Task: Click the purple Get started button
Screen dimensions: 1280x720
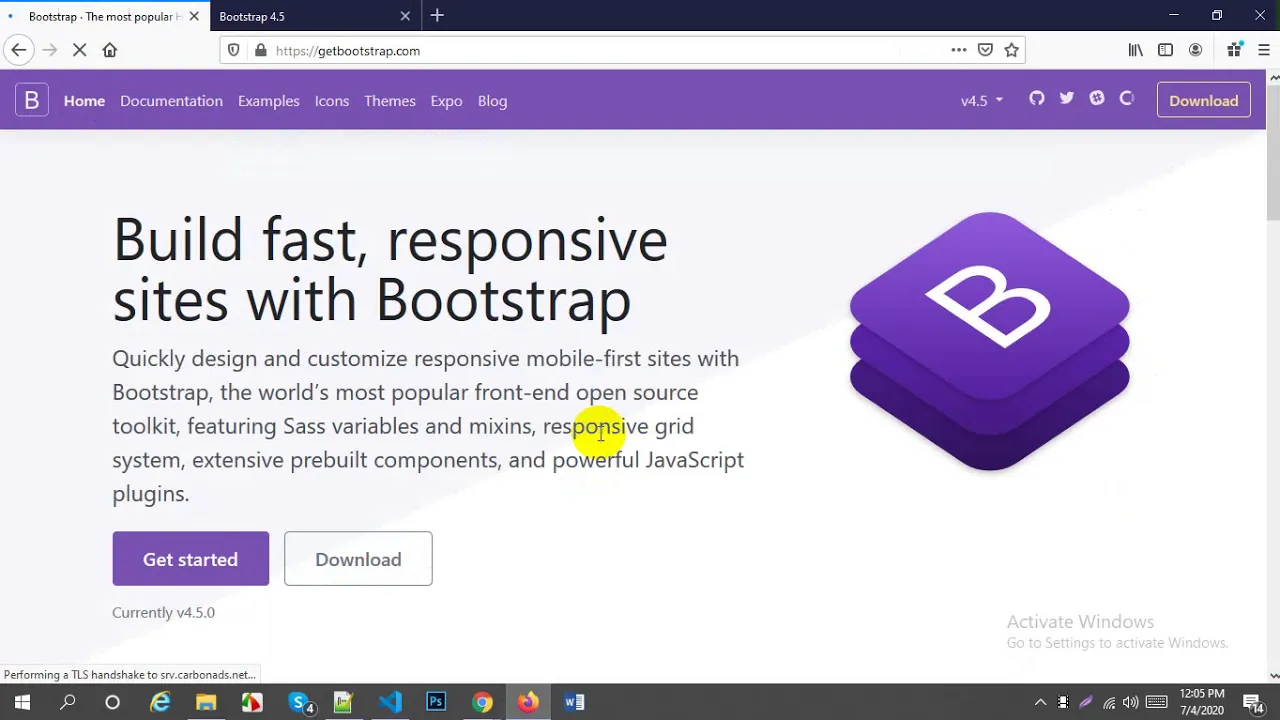Action: point(190,559)
